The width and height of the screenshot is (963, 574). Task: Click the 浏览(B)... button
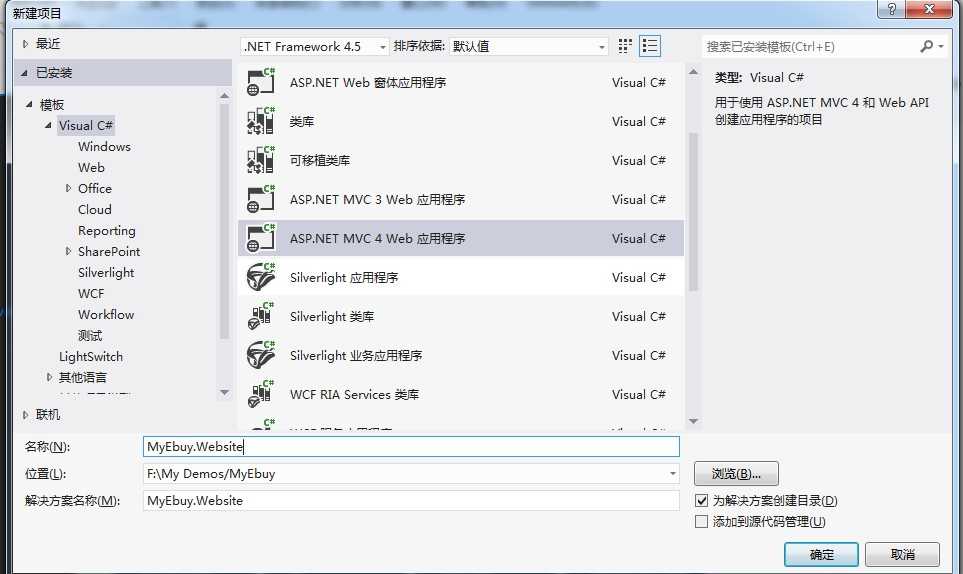[736, 473]
